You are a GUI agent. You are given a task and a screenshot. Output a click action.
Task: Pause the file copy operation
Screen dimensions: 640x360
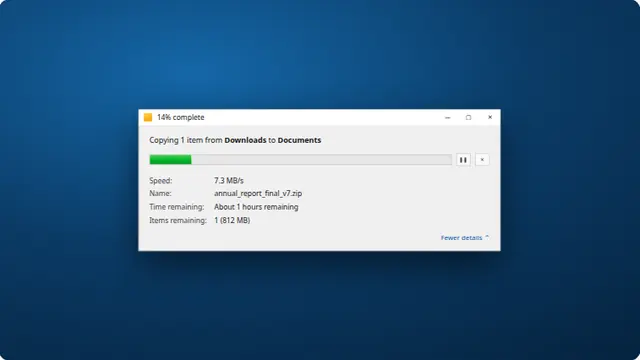(x=463, y=160)
